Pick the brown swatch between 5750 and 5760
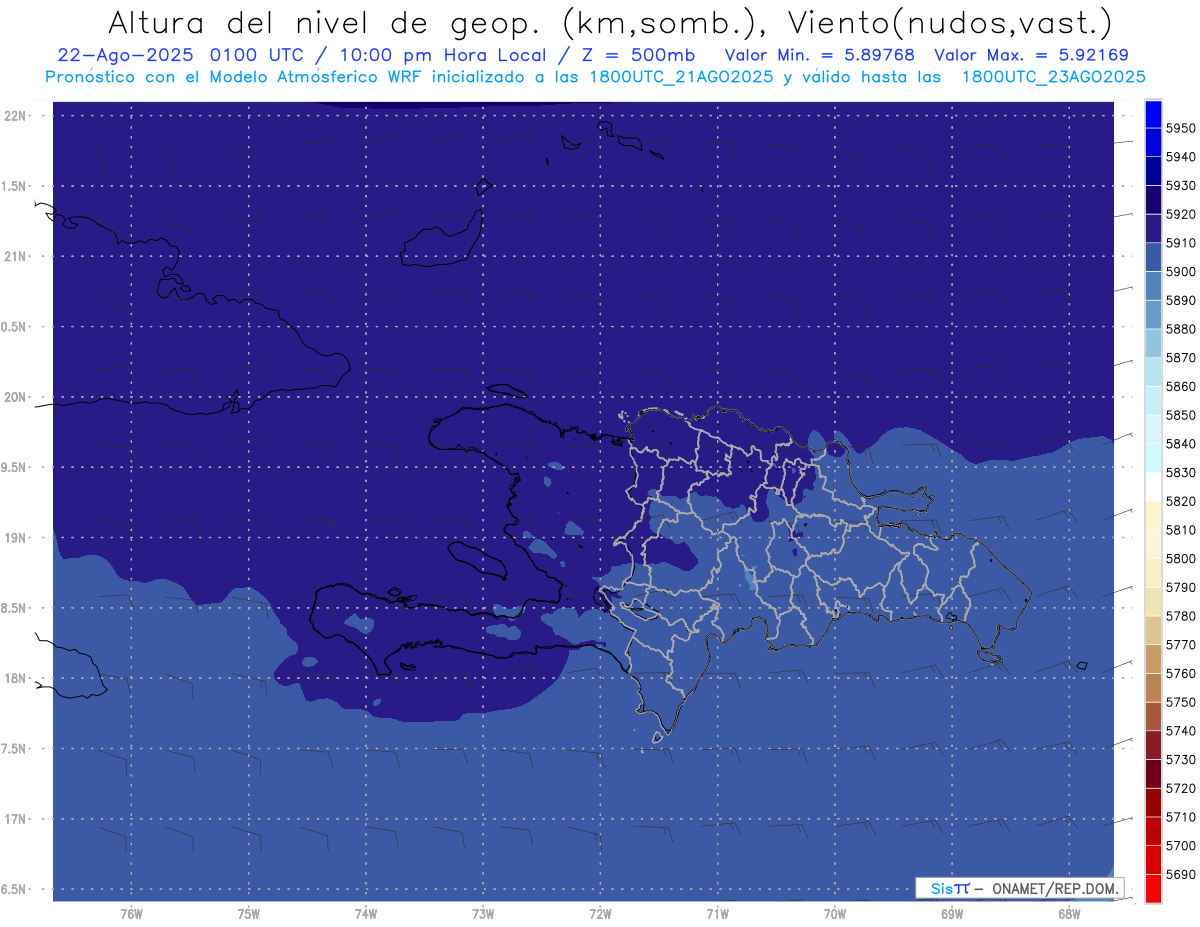The width and height of the screenshot is (1200, 927). pyautogui.click(x=1153, y=688)
